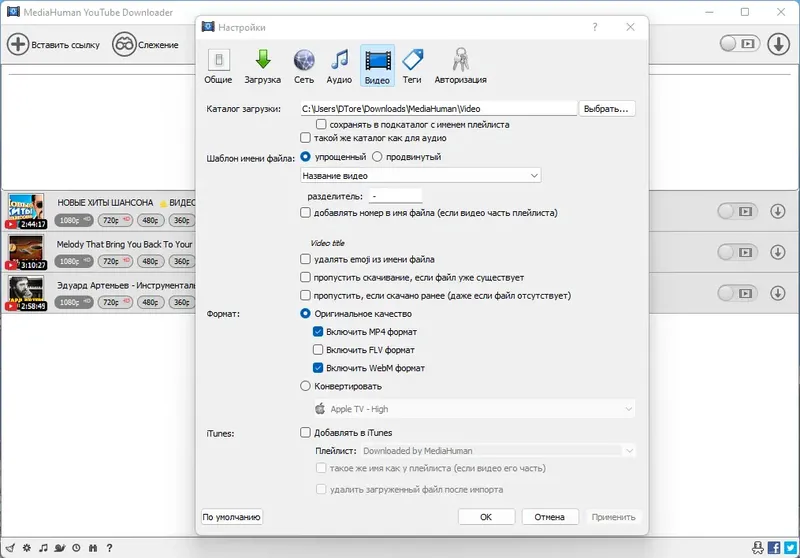The width and height of the screenshot is (800, 558).
Task: Open the Название видео template dropdown
Action: (421, 175)
